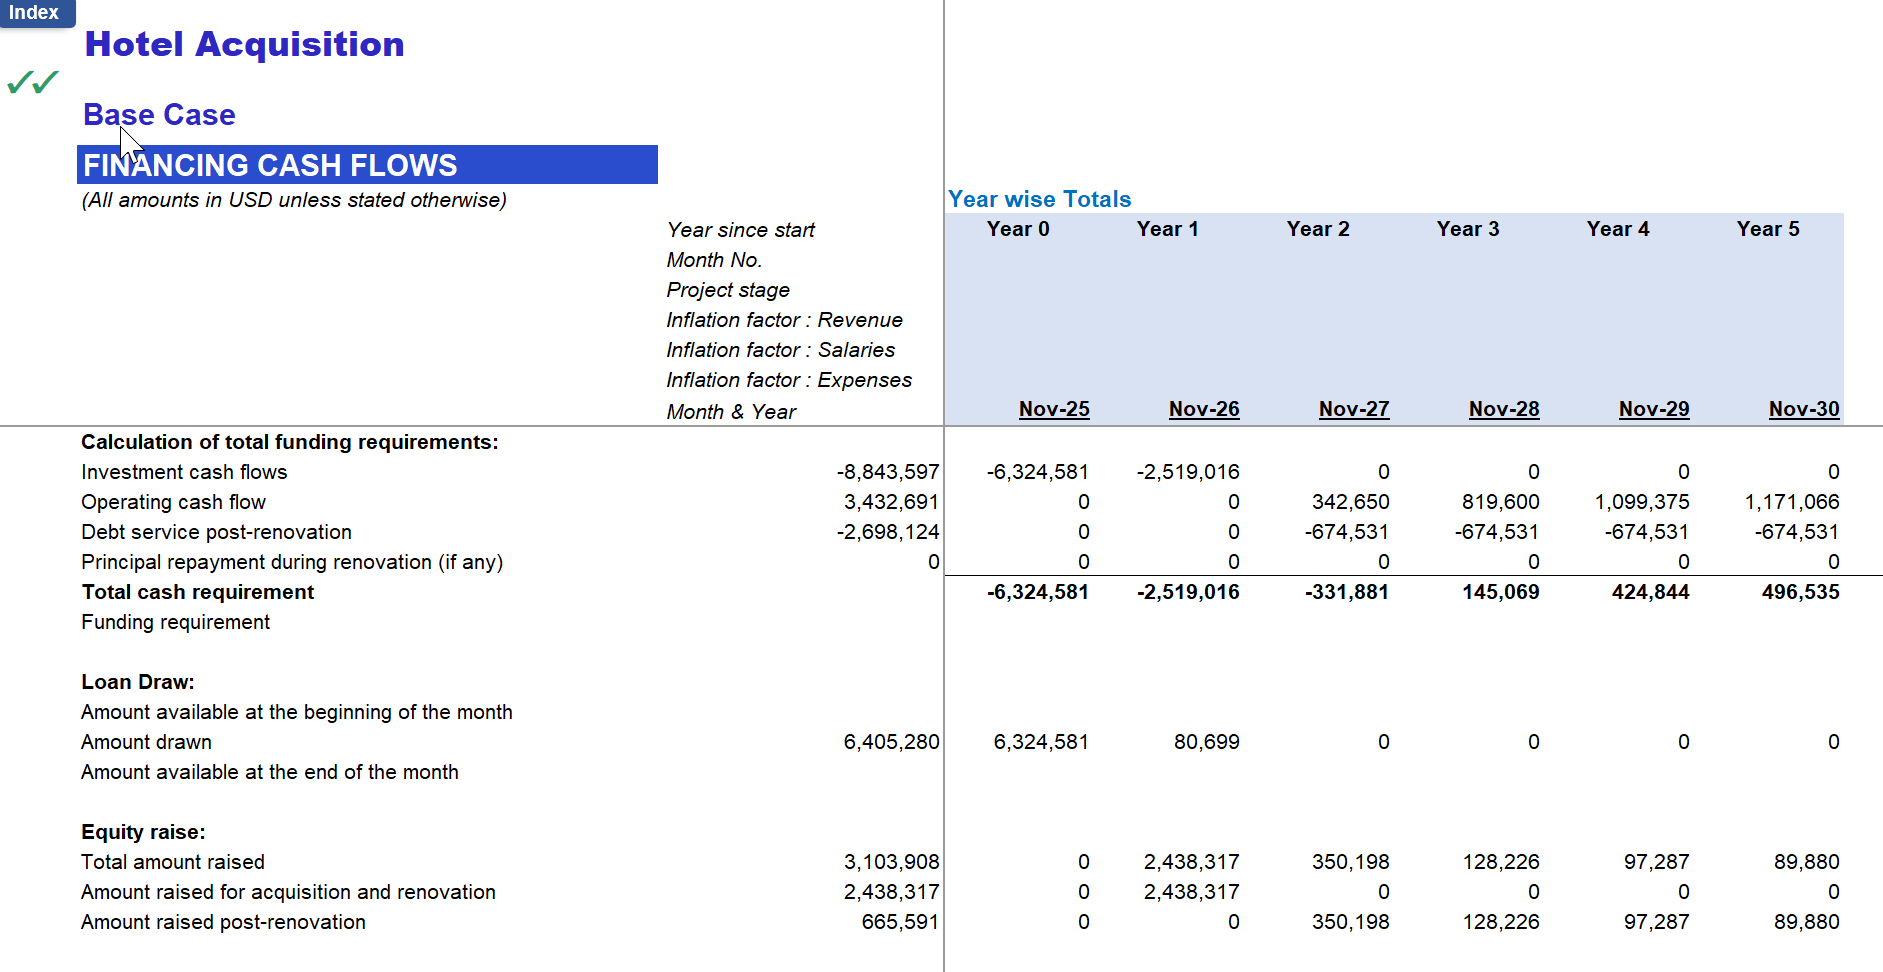The image size is (1883, 972).
Task: Open the Nov-25 date link
Action: (x=1053, y=409)
